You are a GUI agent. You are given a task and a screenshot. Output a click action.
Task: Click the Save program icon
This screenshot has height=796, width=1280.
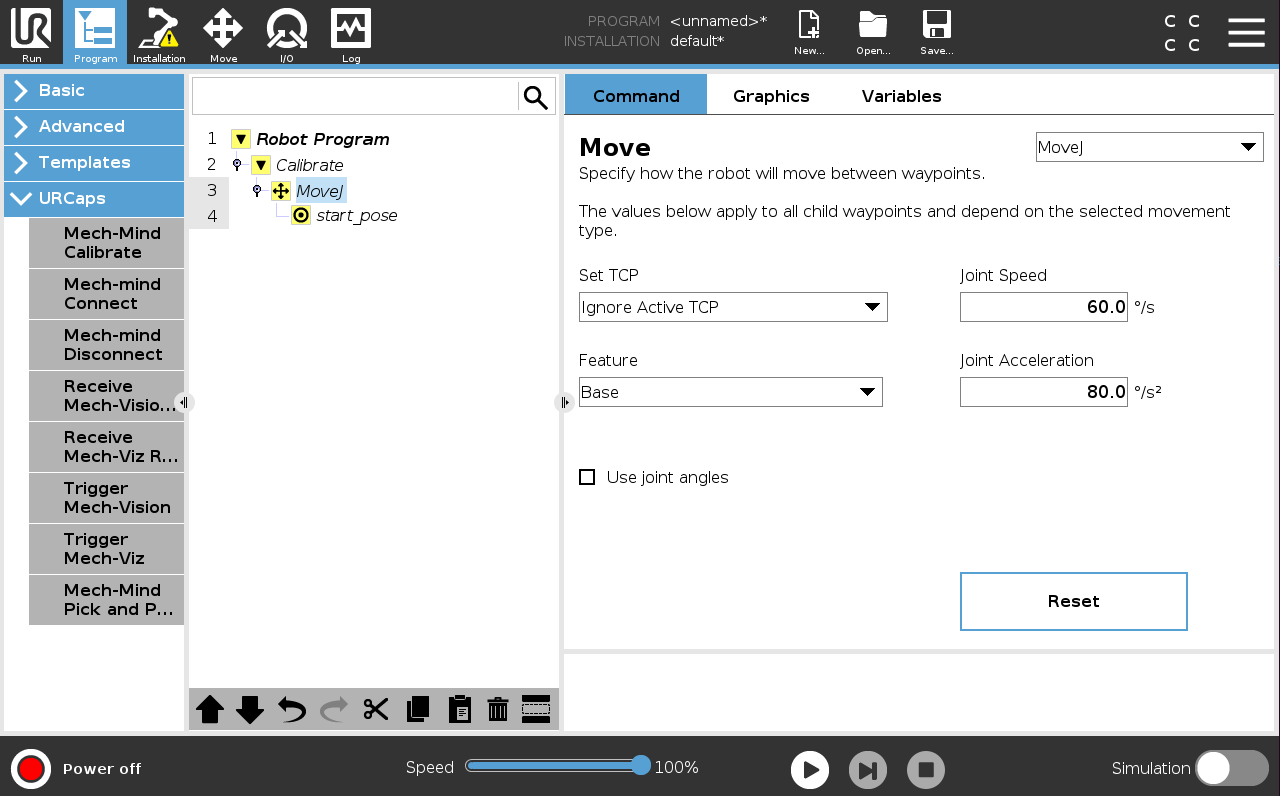937,33
